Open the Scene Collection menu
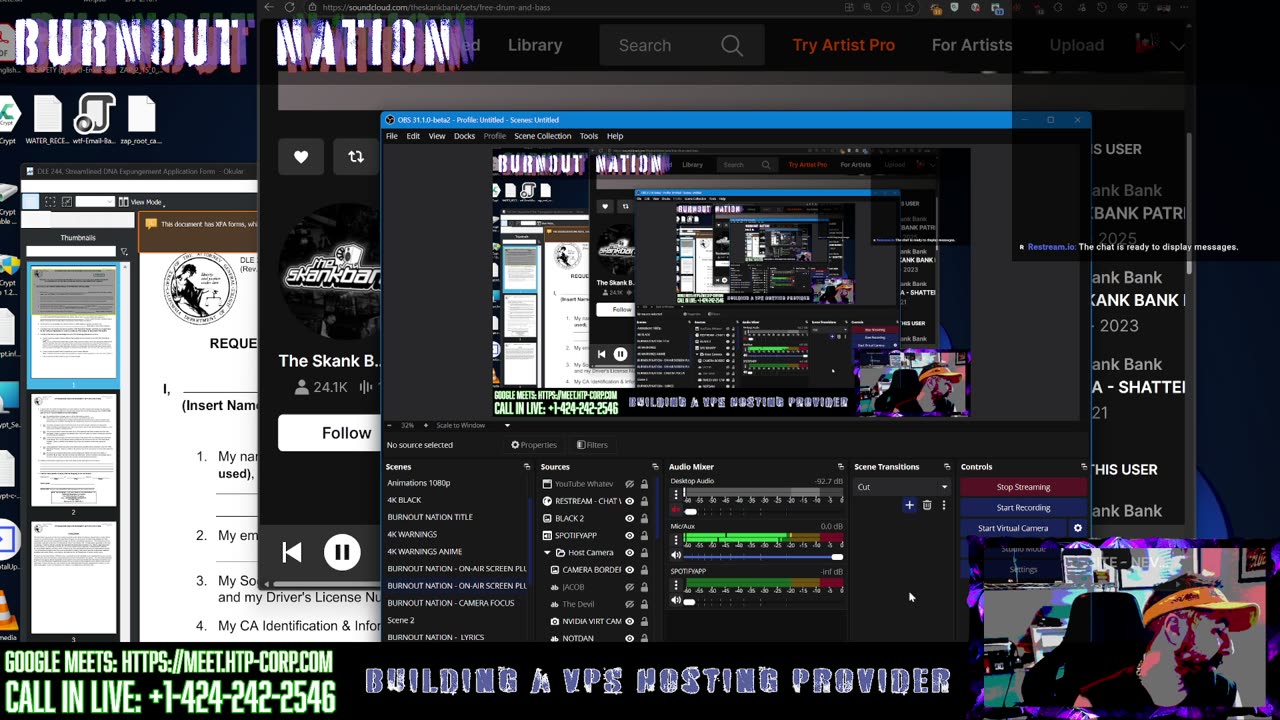This screenshot has height=720, width=1280. [542, 136]
